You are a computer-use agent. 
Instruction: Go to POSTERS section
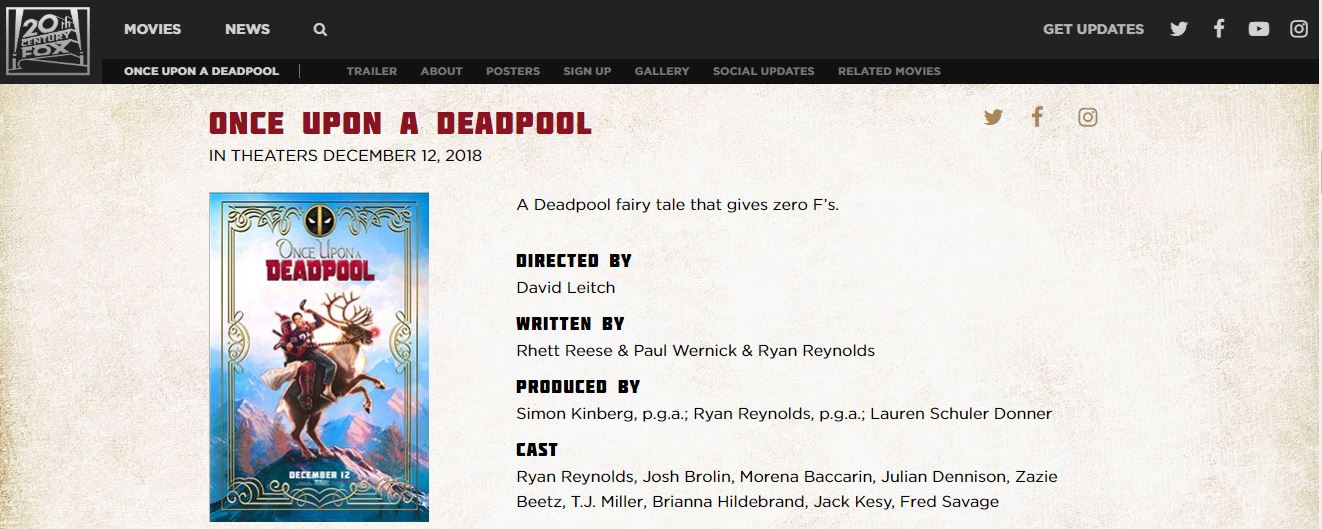pyautogui.click(x=513, y=71)
